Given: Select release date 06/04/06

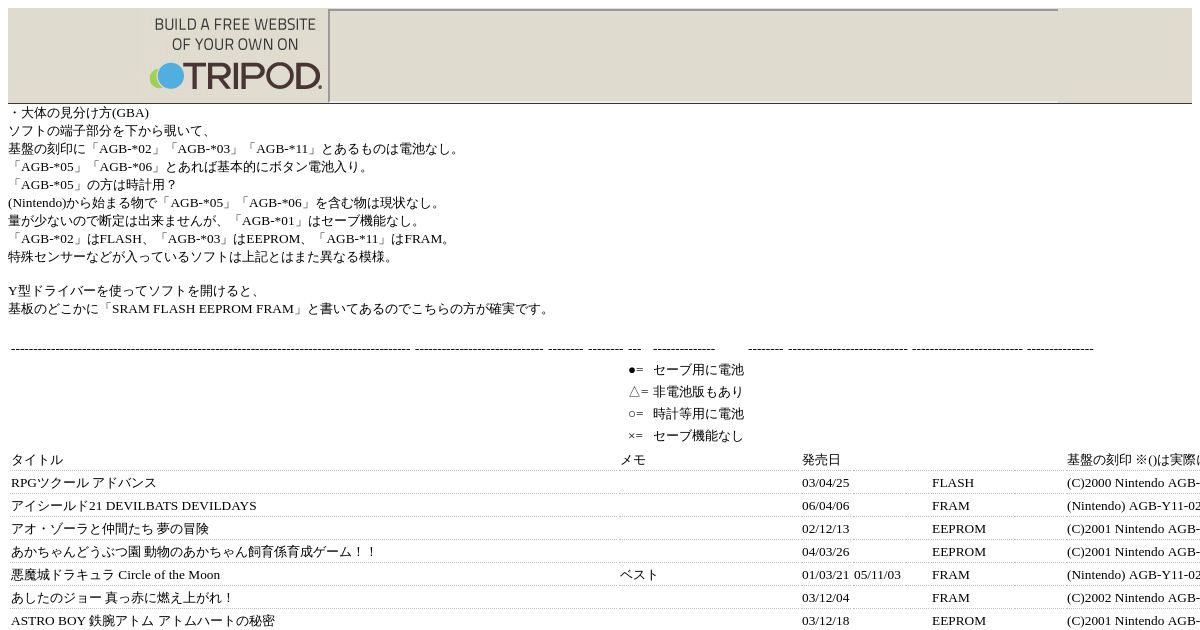Looking at the screenshot, I should 825,506.
